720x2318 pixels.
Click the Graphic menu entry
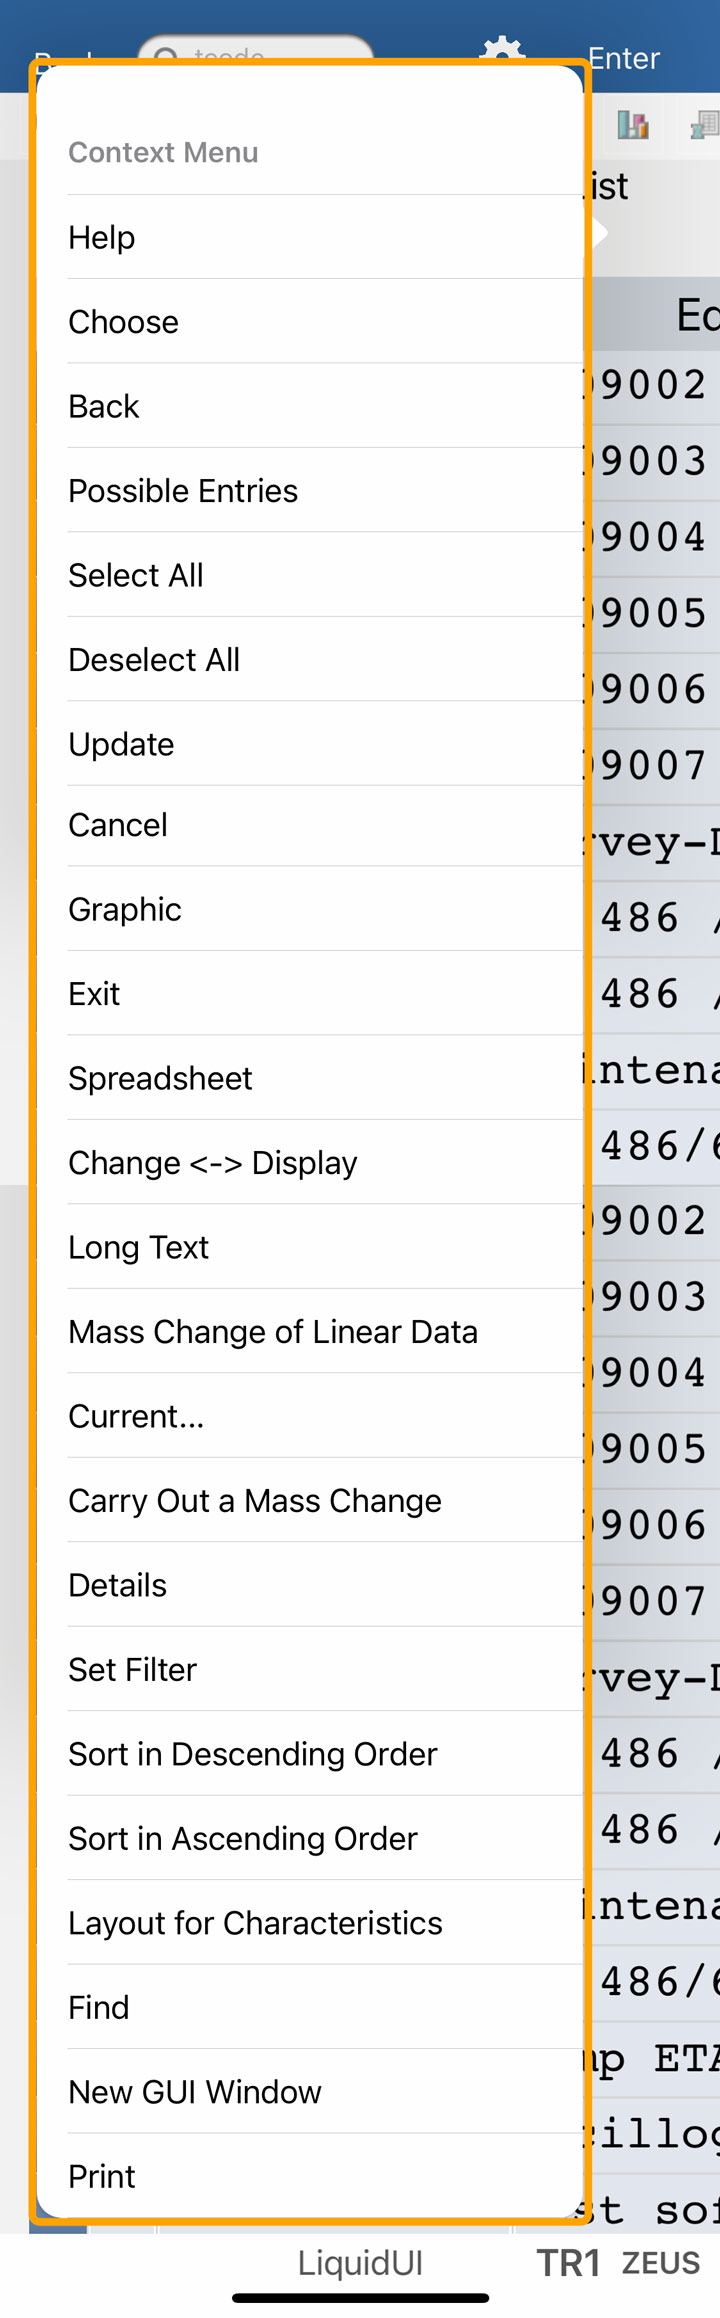125,910
